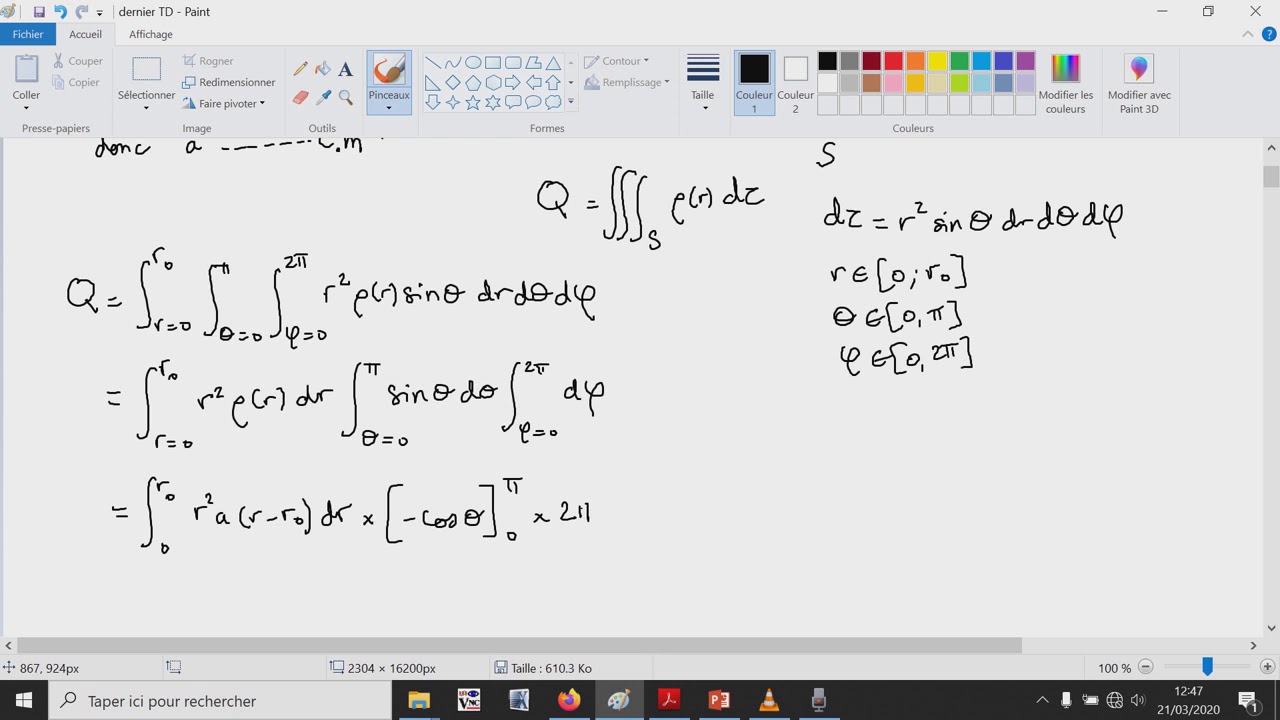
Task: Select the Text tool
Action: tap(345, 69)
